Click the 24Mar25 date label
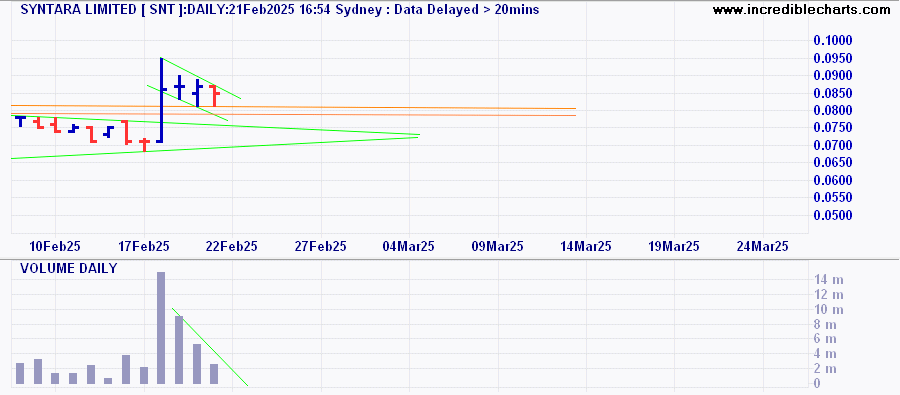Screen dimensions: 900x395 (763, 246)
